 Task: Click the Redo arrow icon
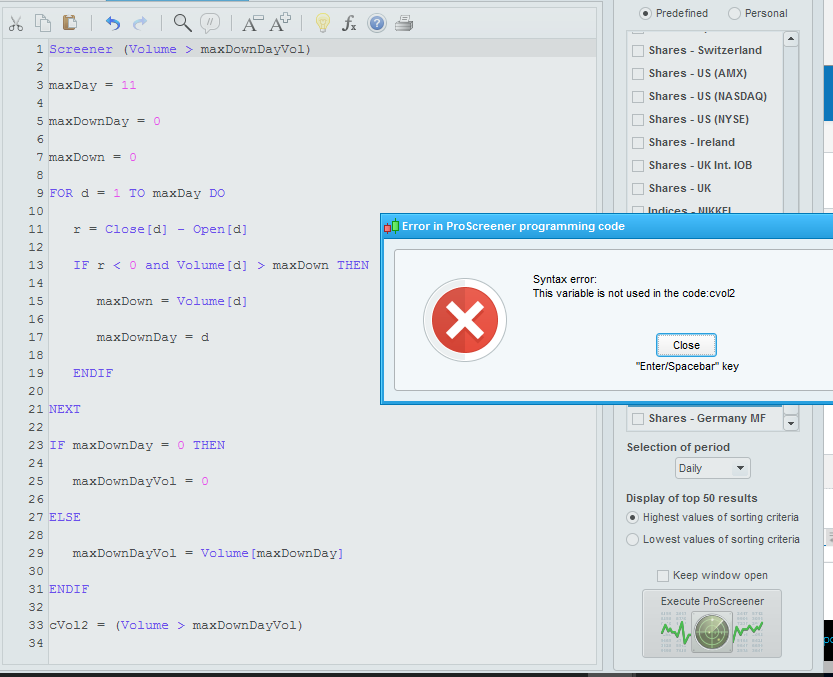click(140, 23)
